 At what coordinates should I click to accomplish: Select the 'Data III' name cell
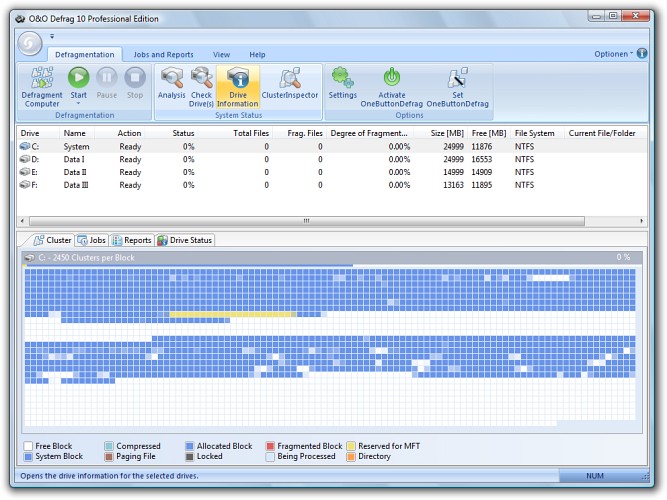(76, 185)
